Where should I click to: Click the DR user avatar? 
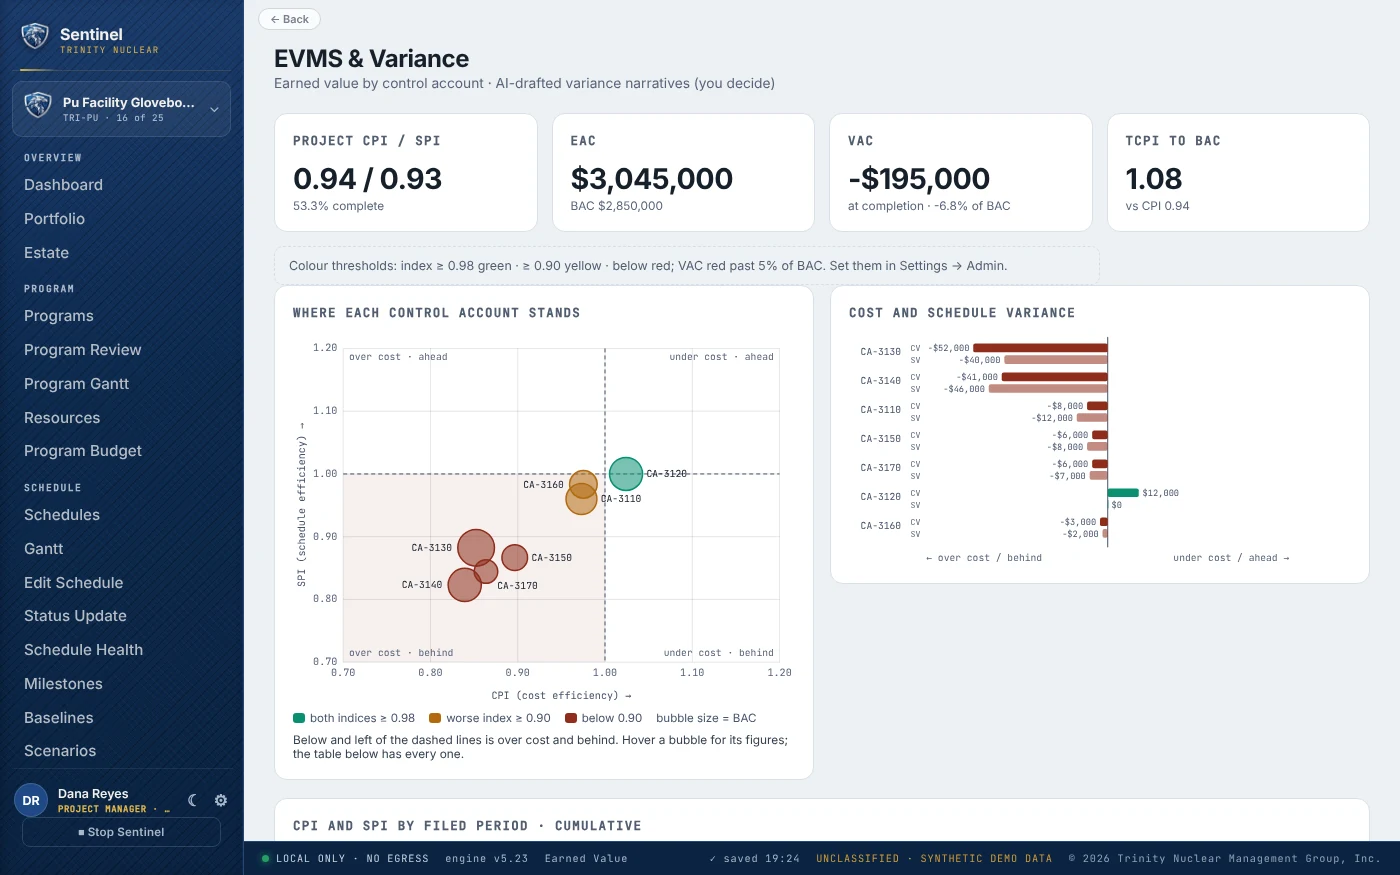[x=31, y=800]
